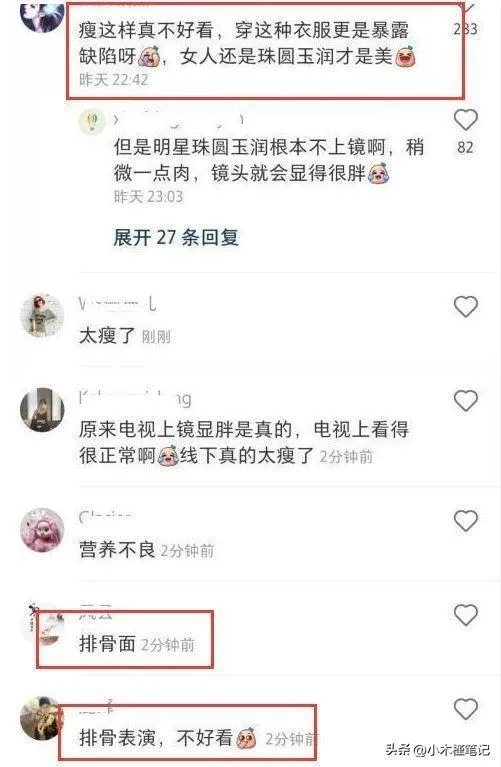Open pink-haired avatar next to '营养不良'
The width and height of the screenshot is (501, 767).
pos(42,530)
